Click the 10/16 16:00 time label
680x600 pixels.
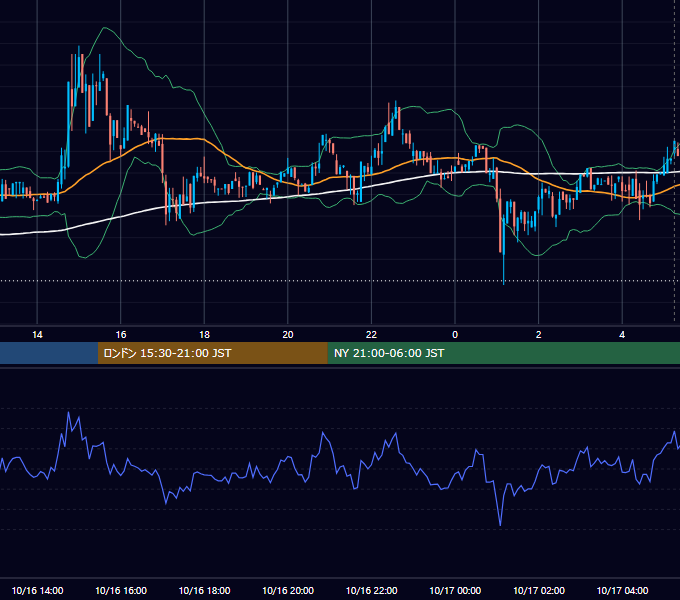coord(121,590)
